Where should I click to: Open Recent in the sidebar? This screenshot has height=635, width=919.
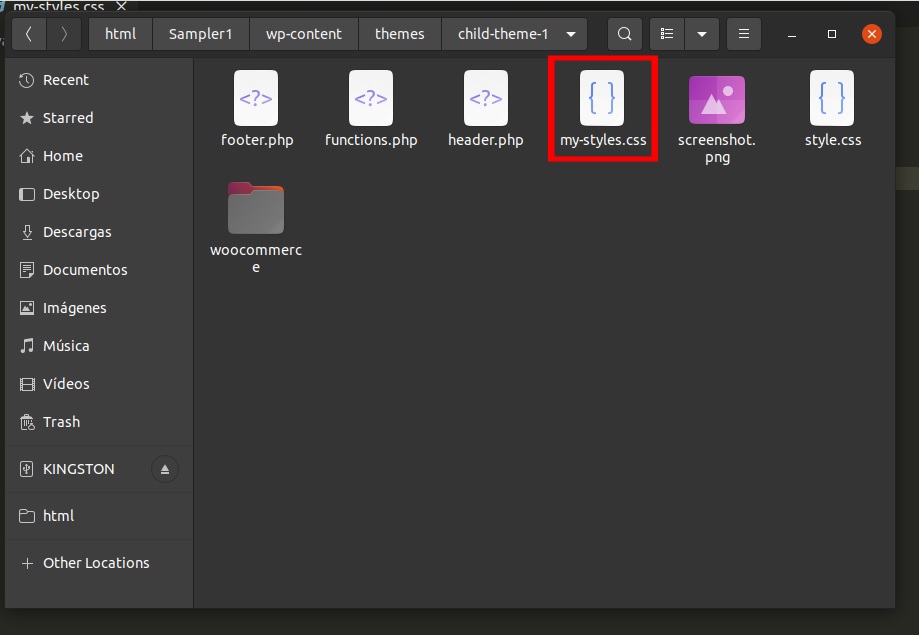point(99,80)
